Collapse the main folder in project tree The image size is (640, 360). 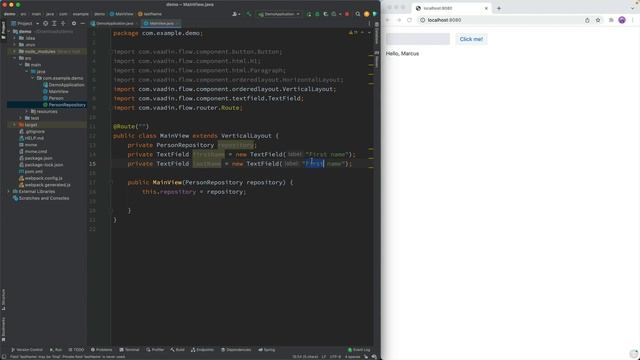20,65
